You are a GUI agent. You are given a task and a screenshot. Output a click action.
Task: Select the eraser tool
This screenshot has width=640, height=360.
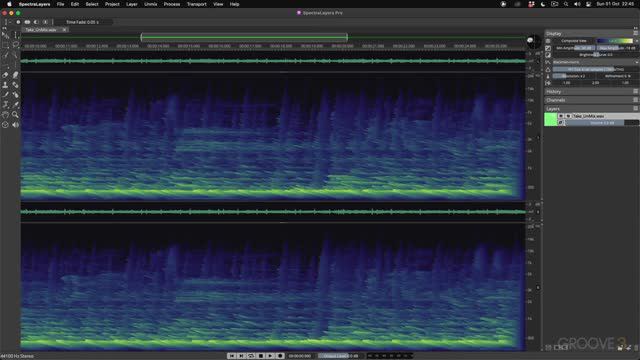pyautogui.click(x=5, y=75)
